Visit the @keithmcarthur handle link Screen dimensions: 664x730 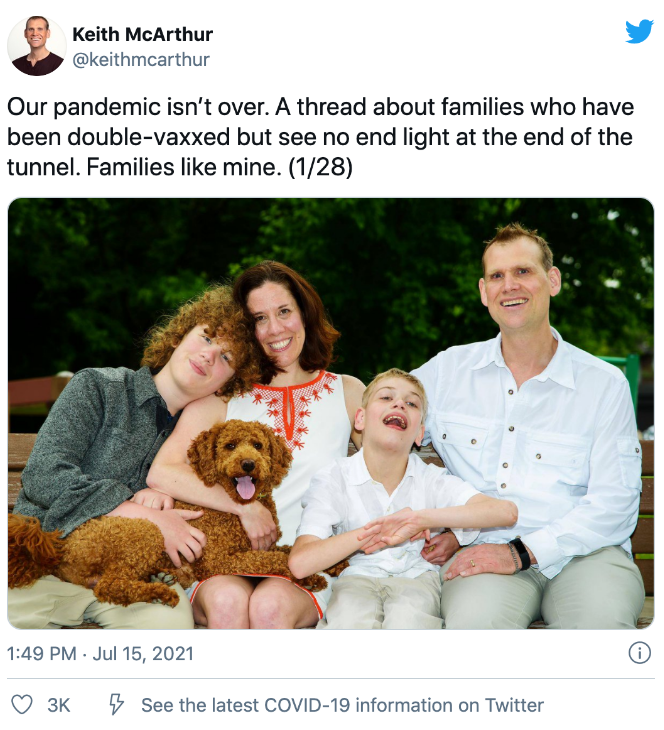click(x=141, y=60)
